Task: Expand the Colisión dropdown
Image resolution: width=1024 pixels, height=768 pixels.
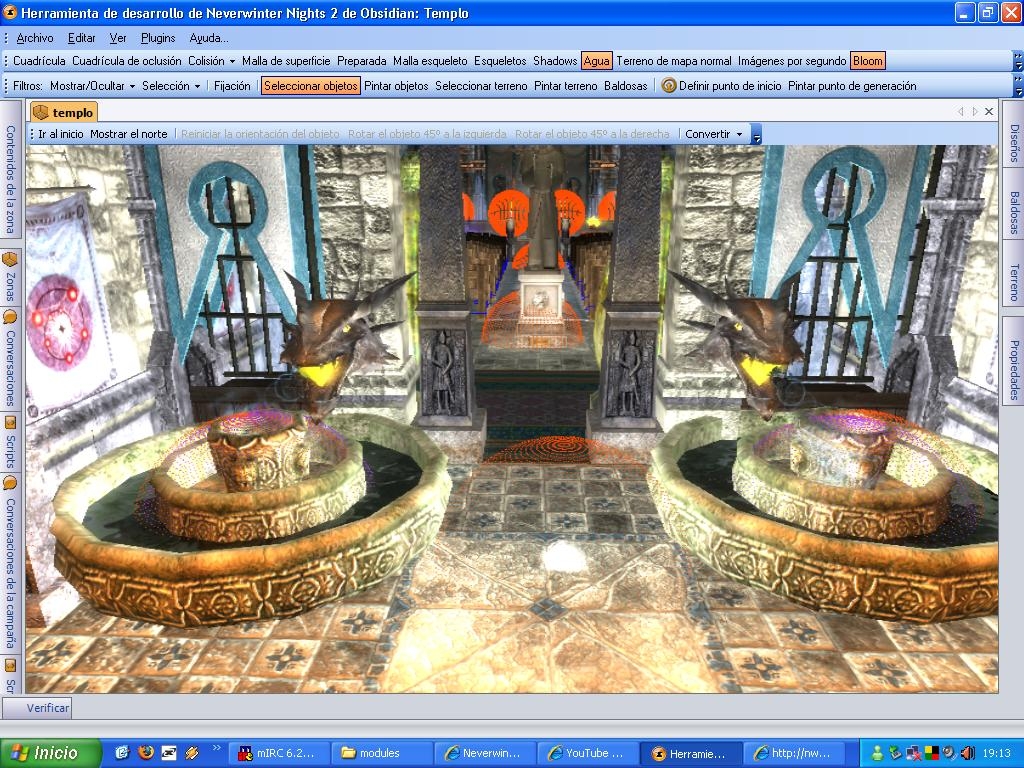Action: click(212, 61)
